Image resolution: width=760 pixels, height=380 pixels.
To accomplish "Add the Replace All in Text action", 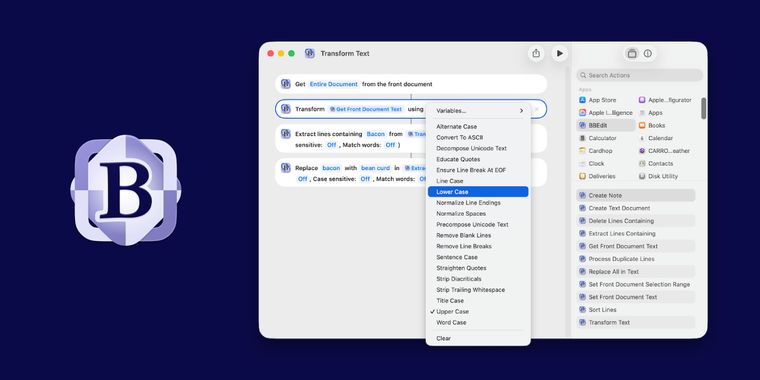I will pos(636,271).
